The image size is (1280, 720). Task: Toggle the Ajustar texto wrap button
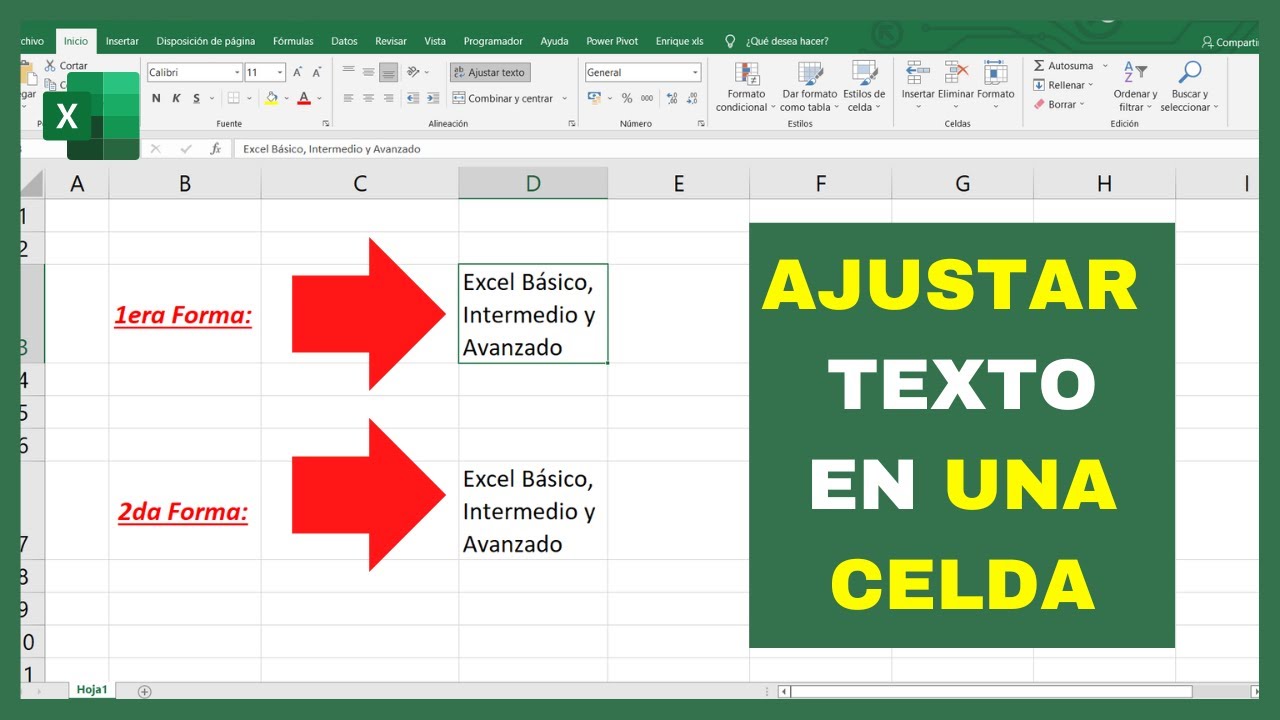pyautogui.click(x=489, y=72)
